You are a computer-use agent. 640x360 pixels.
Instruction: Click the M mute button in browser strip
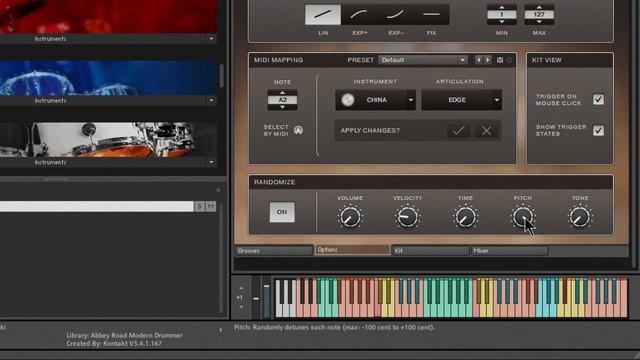click(x=211, y=207)
